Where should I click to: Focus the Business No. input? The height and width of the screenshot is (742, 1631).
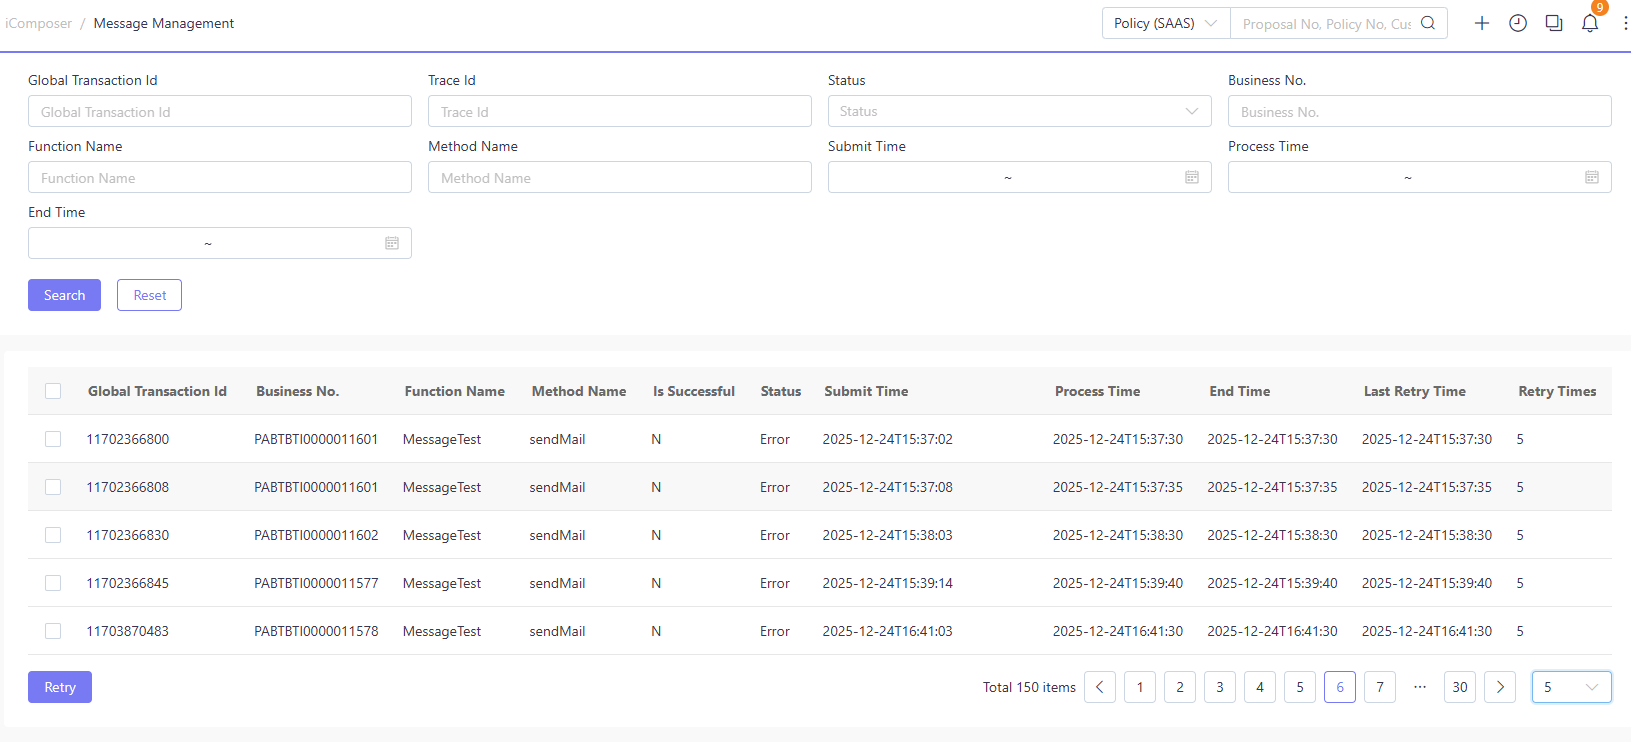coord(1420,111)
